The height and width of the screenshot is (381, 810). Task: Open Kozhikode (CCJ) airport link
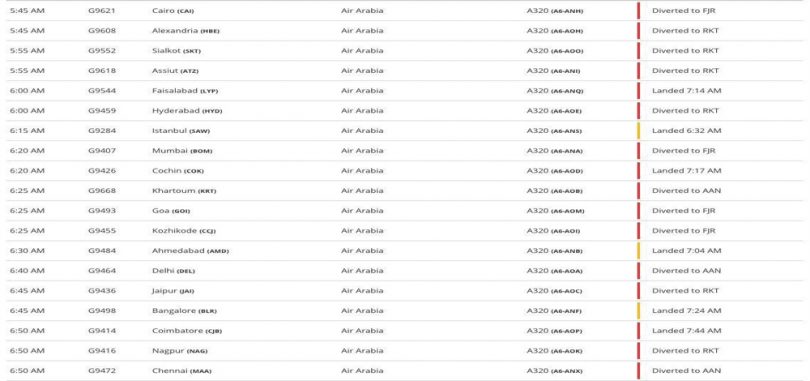184,231
